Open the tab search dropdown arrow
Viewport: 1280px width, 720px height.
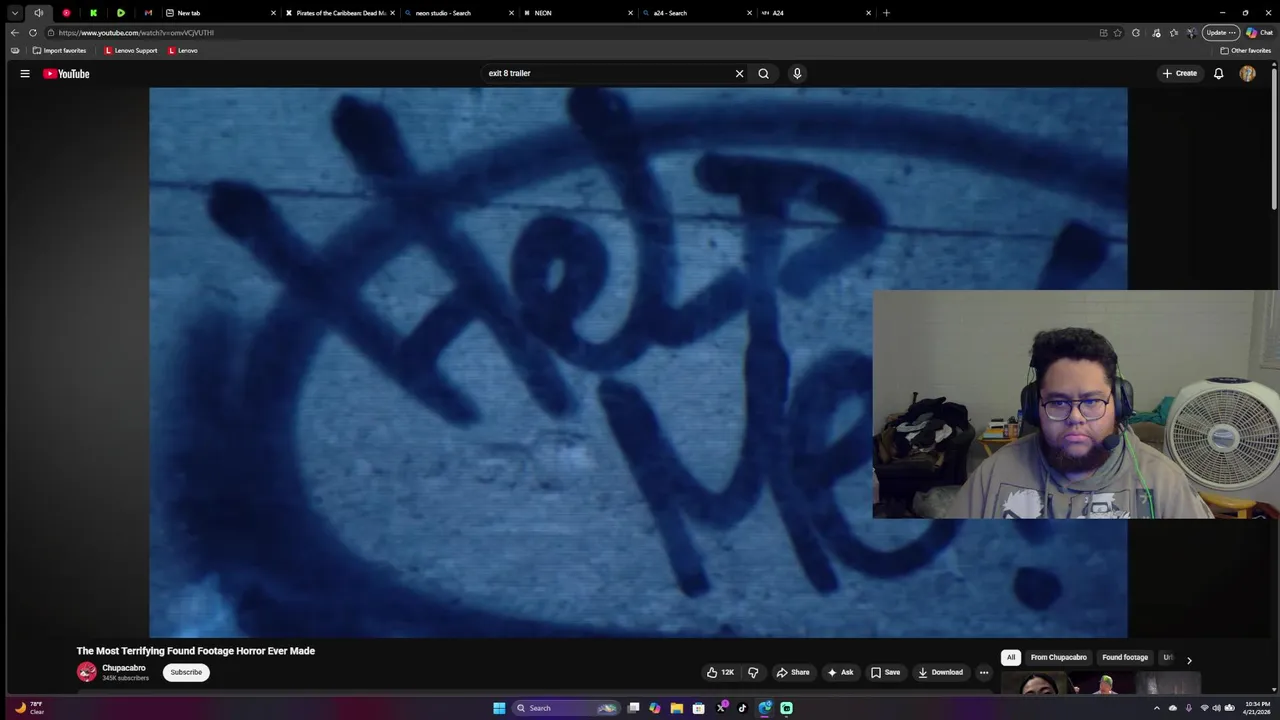tap(15, 13)
